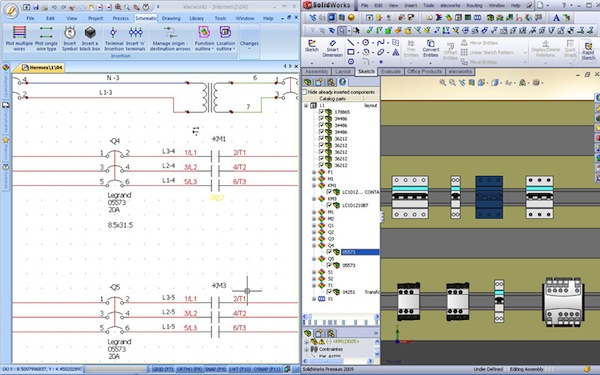Select highlighted 05573 part under Q4
The height and width of the screenshot is (375, 600).
(x=360, y=252)
